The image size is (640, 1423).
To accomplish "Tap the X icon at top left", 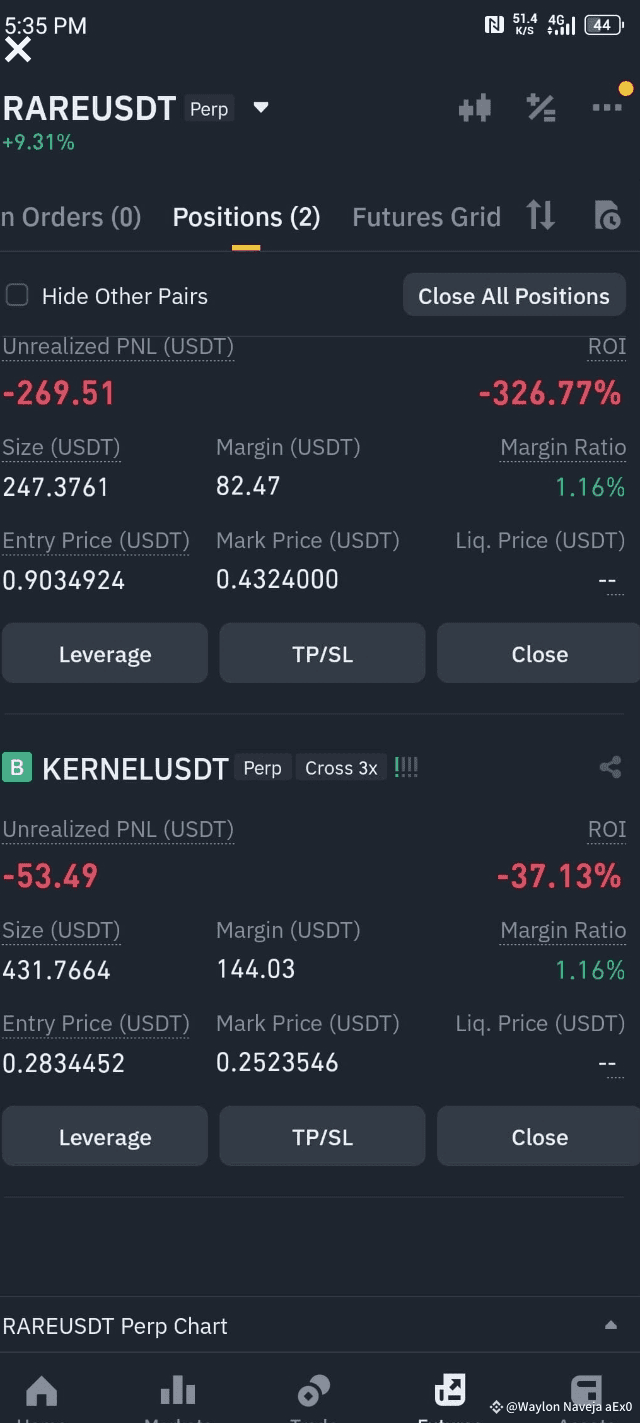I will click(18, 49).
